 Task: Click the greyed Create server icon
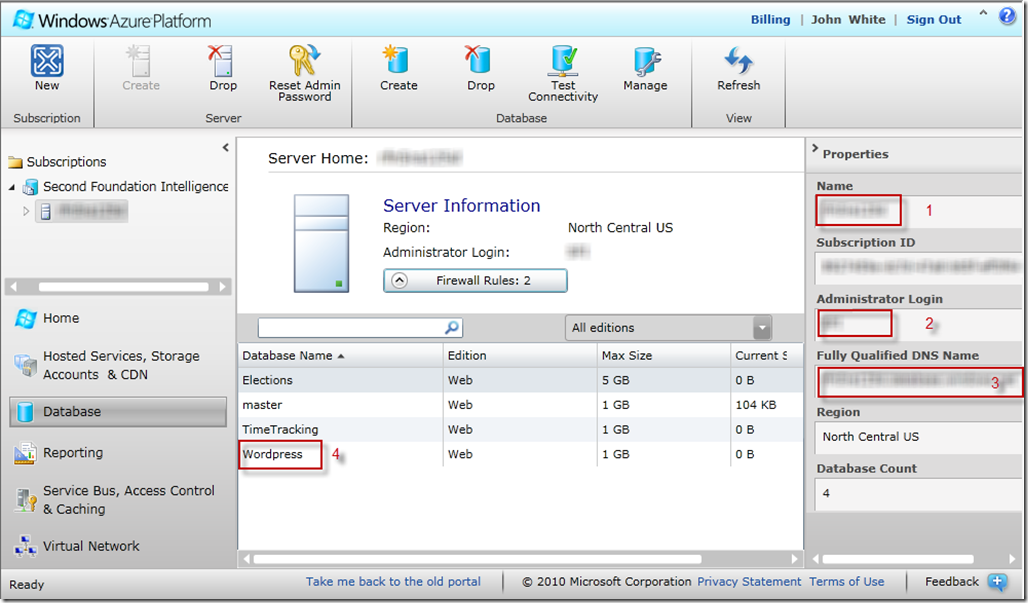coord(140,61)
